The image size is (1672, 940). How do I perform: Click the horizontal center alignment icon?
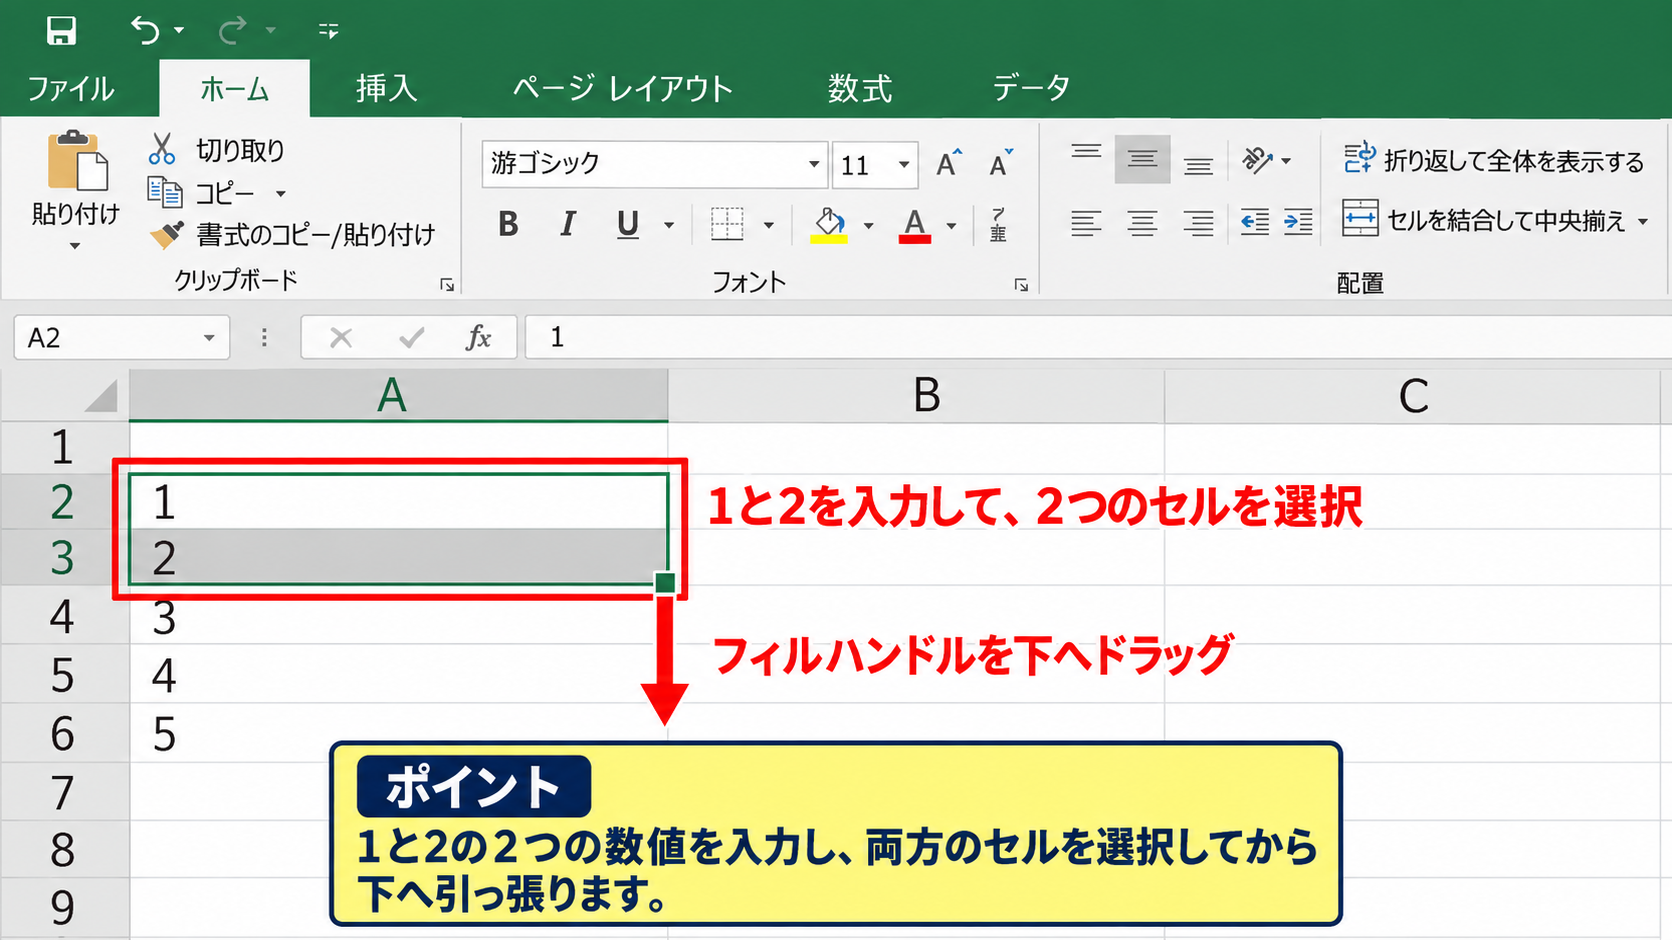[x=1142, y=222]
